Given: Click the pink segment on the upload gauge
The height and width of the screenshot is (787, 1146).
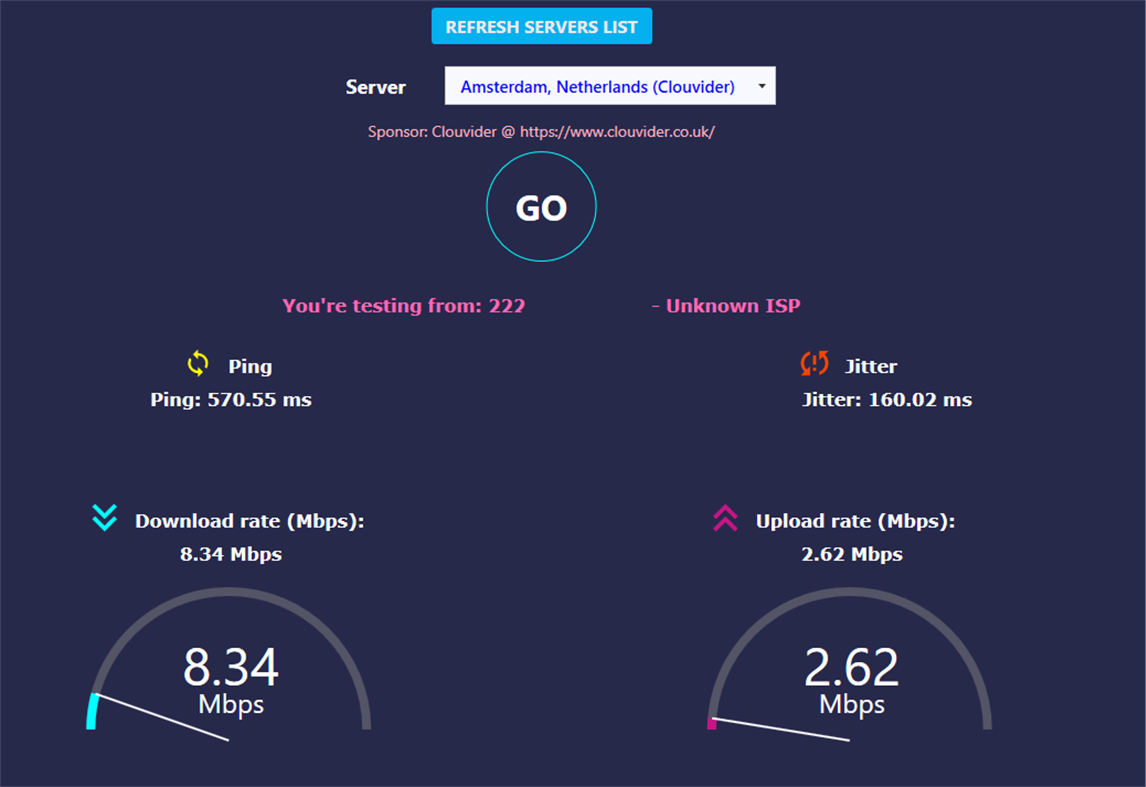Looking at the screenshot, I should [x=713, y=722].
